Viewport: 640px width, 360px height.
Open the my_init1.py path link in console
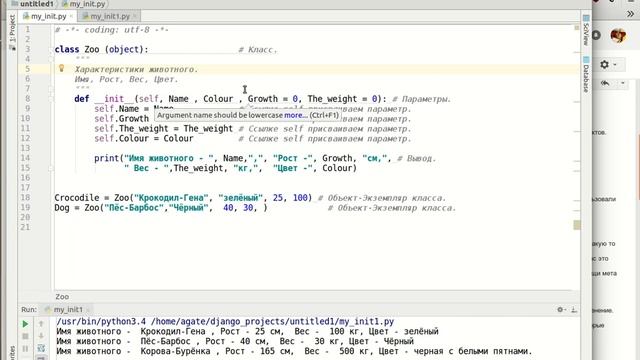[x=272, y=322]
